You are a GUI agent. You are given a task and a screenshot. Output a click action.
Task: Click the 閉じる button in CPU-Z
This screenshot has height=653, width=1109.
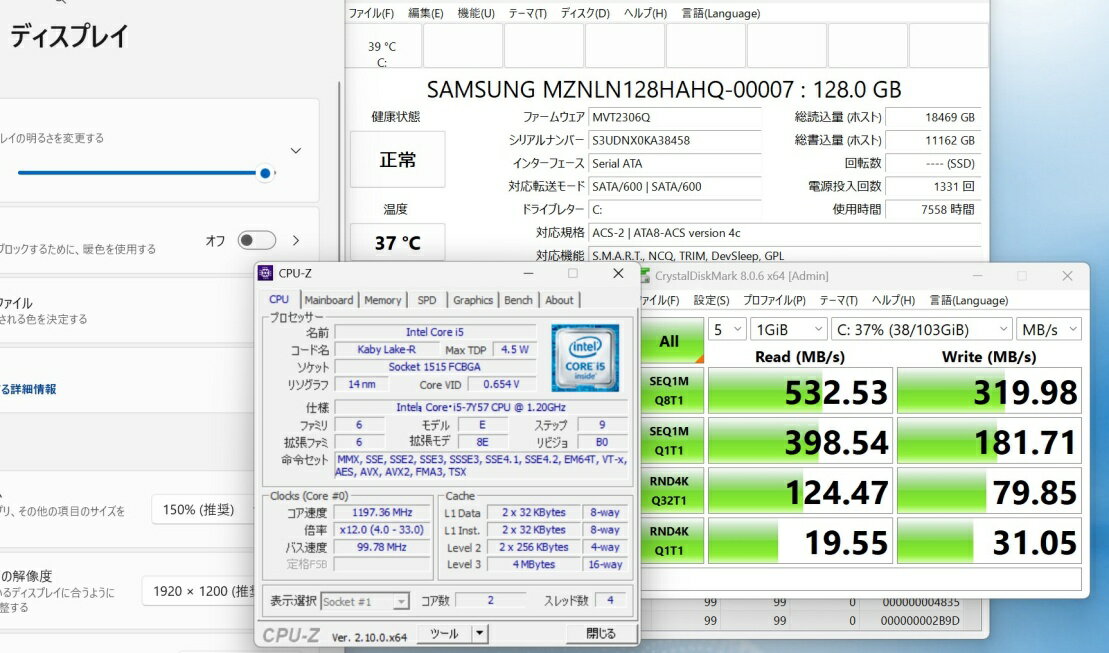600,633
